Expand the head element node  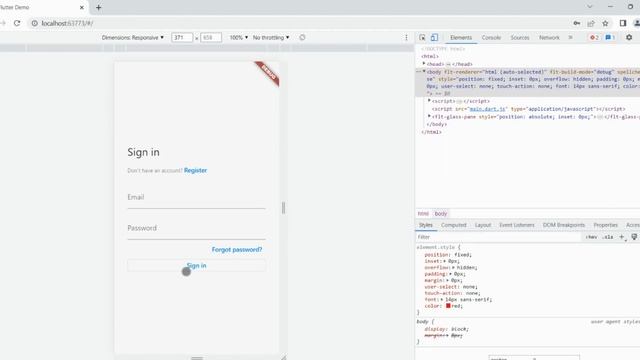click(424, 64)
